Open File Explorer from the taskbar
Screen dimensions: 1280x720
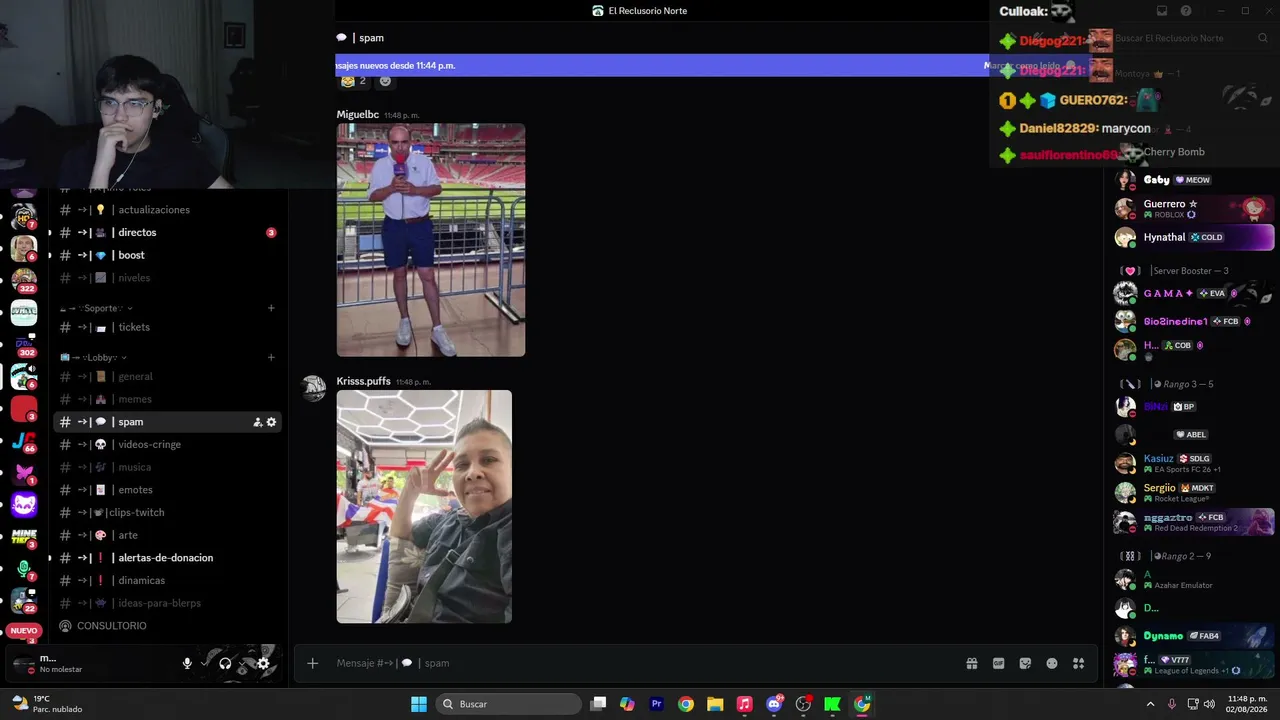click(x=715, y=704)
